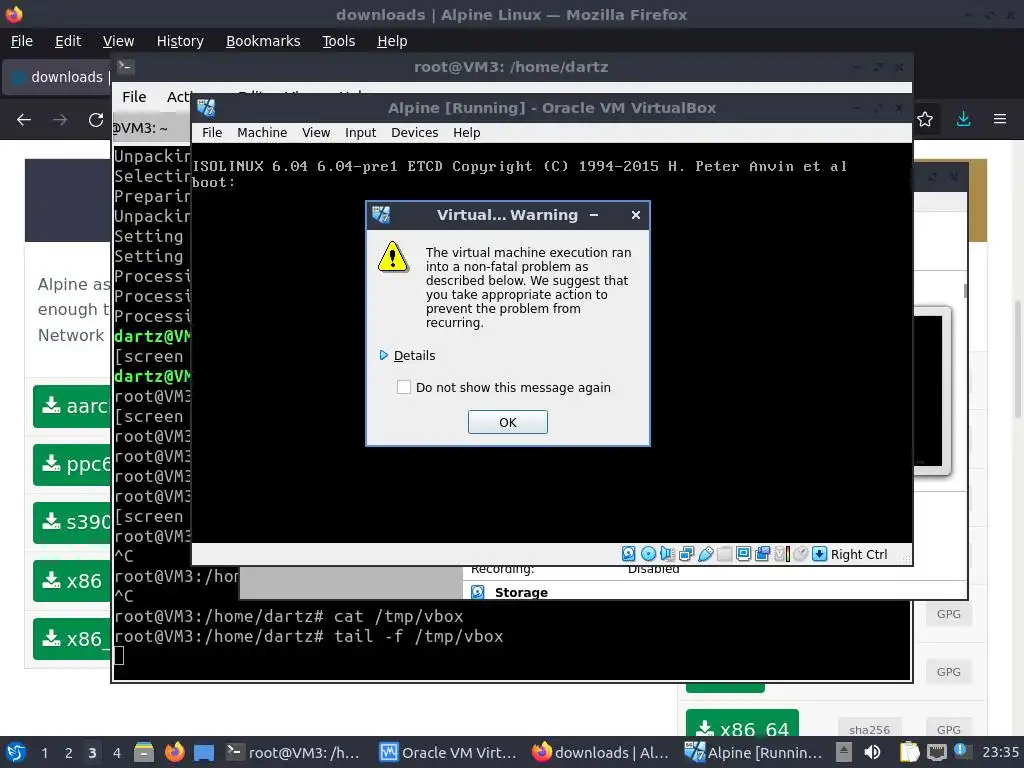
Task: Click the Firefox back arrow button
Action: click(24, 120)
